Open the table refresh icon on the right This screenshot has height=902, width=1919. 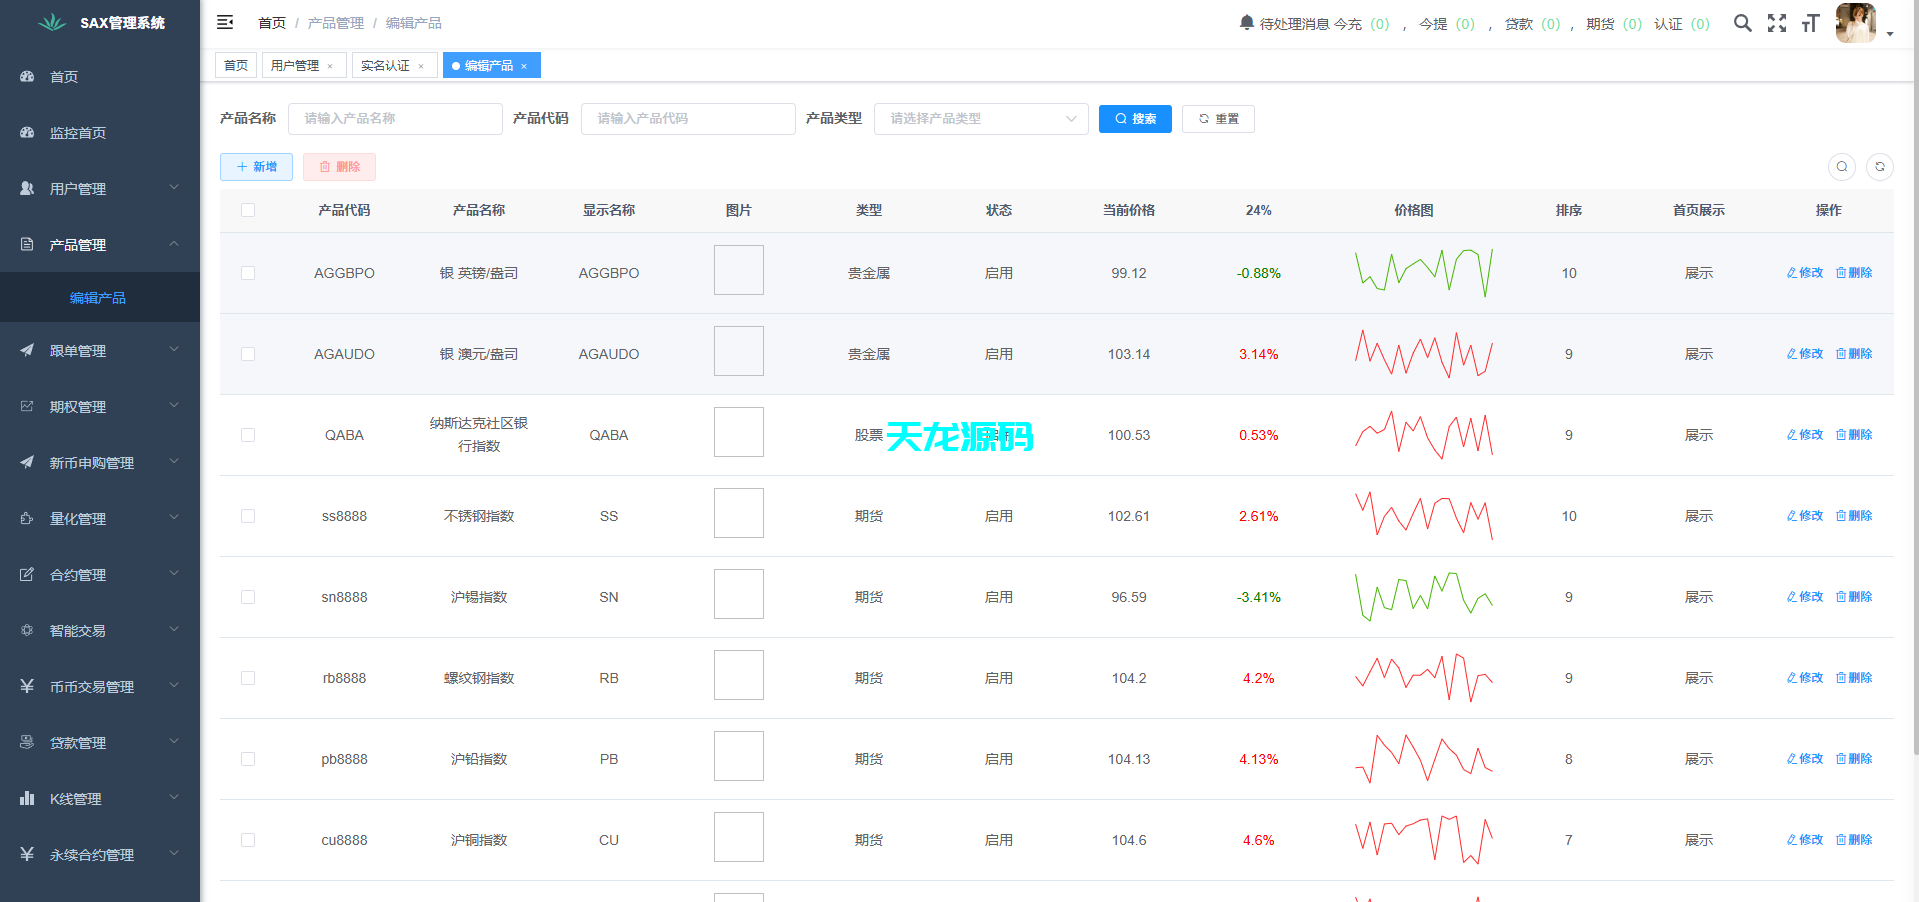coord(1880,167)
